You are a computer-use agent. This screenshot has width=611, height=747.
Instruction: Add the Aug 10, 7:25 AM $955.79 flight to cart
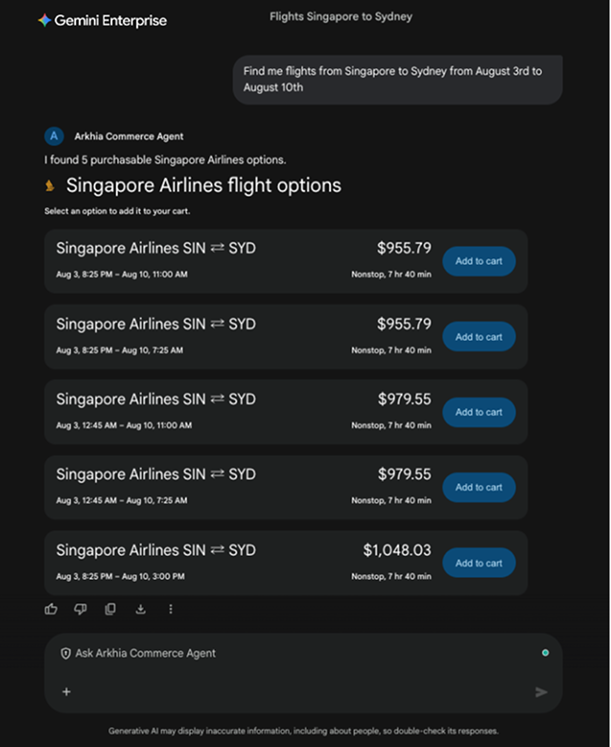click(x=479, y=337)
